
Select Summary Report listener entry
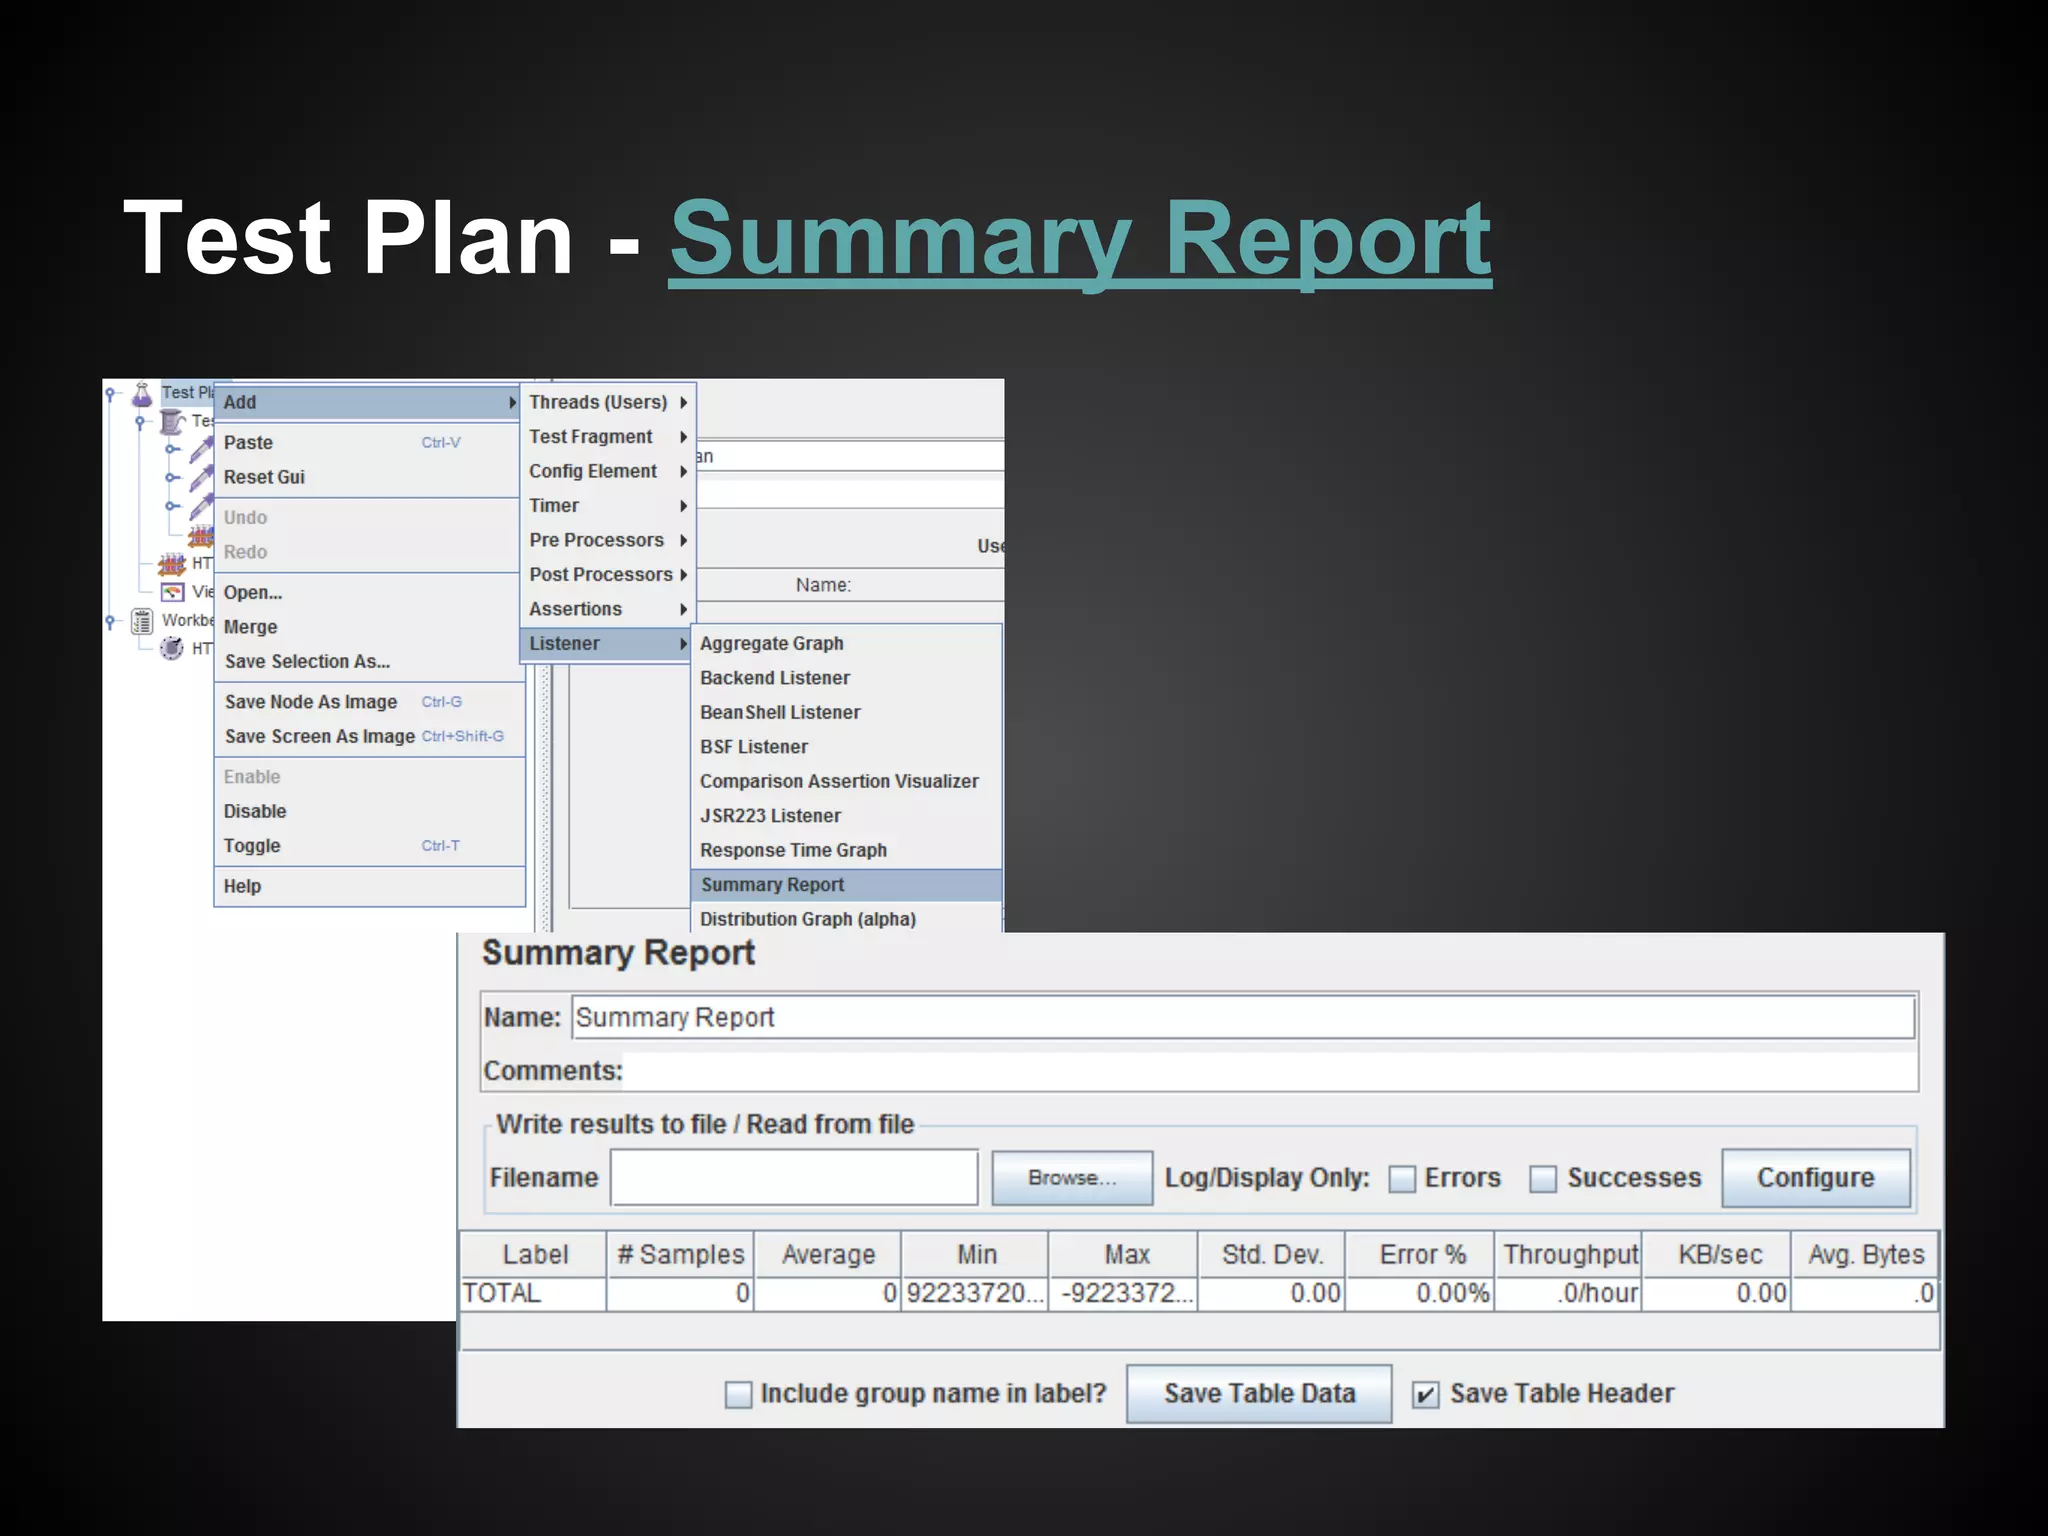pos(846,885)
